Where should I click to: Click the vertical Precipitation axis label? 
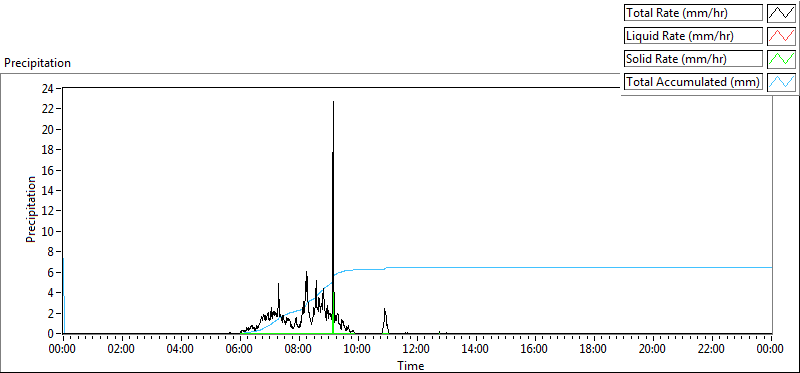31,209
